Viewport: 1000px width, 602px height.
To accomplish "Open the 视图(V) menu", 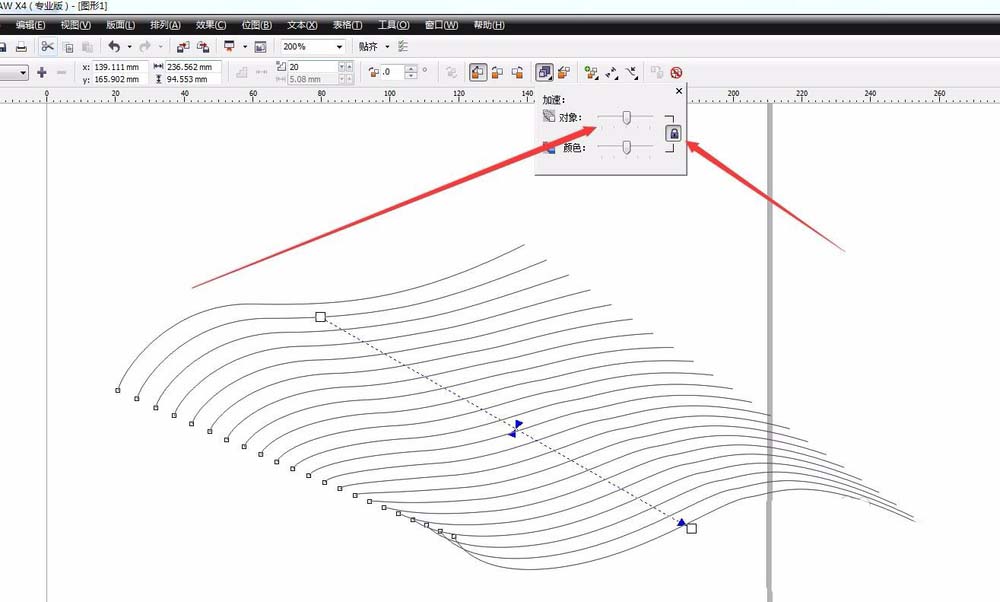I will tap(75, 25).
